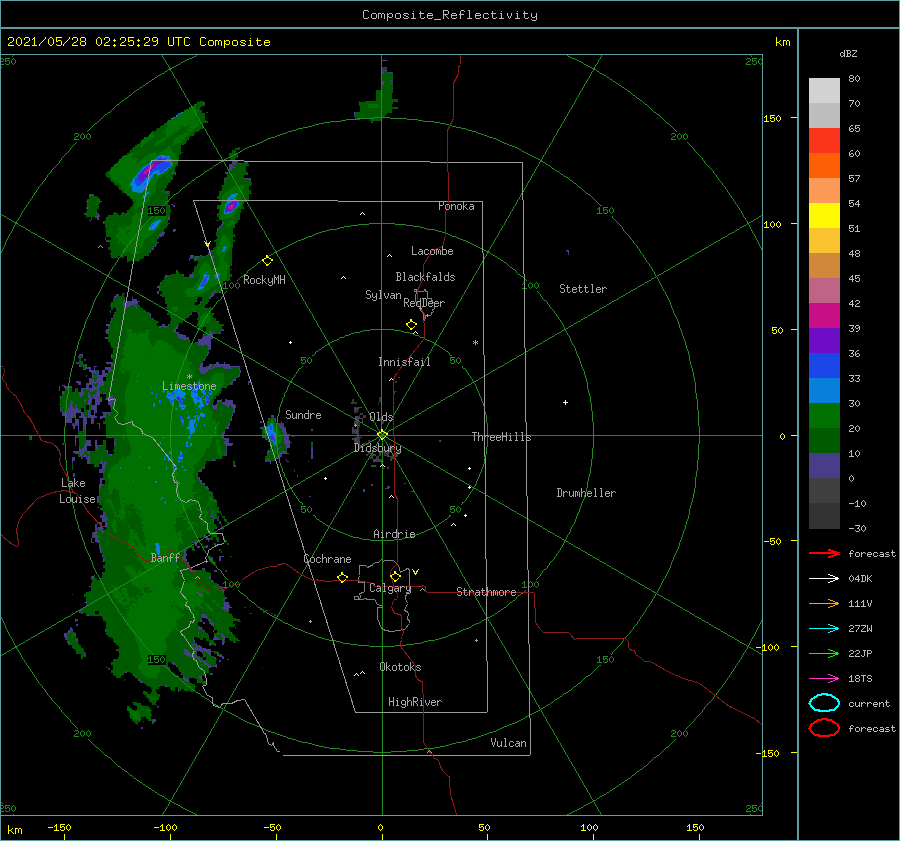Click the cyan 27ZW arrow in legend
The height and width of the screenshot is (841, 900).
point(824,629)
